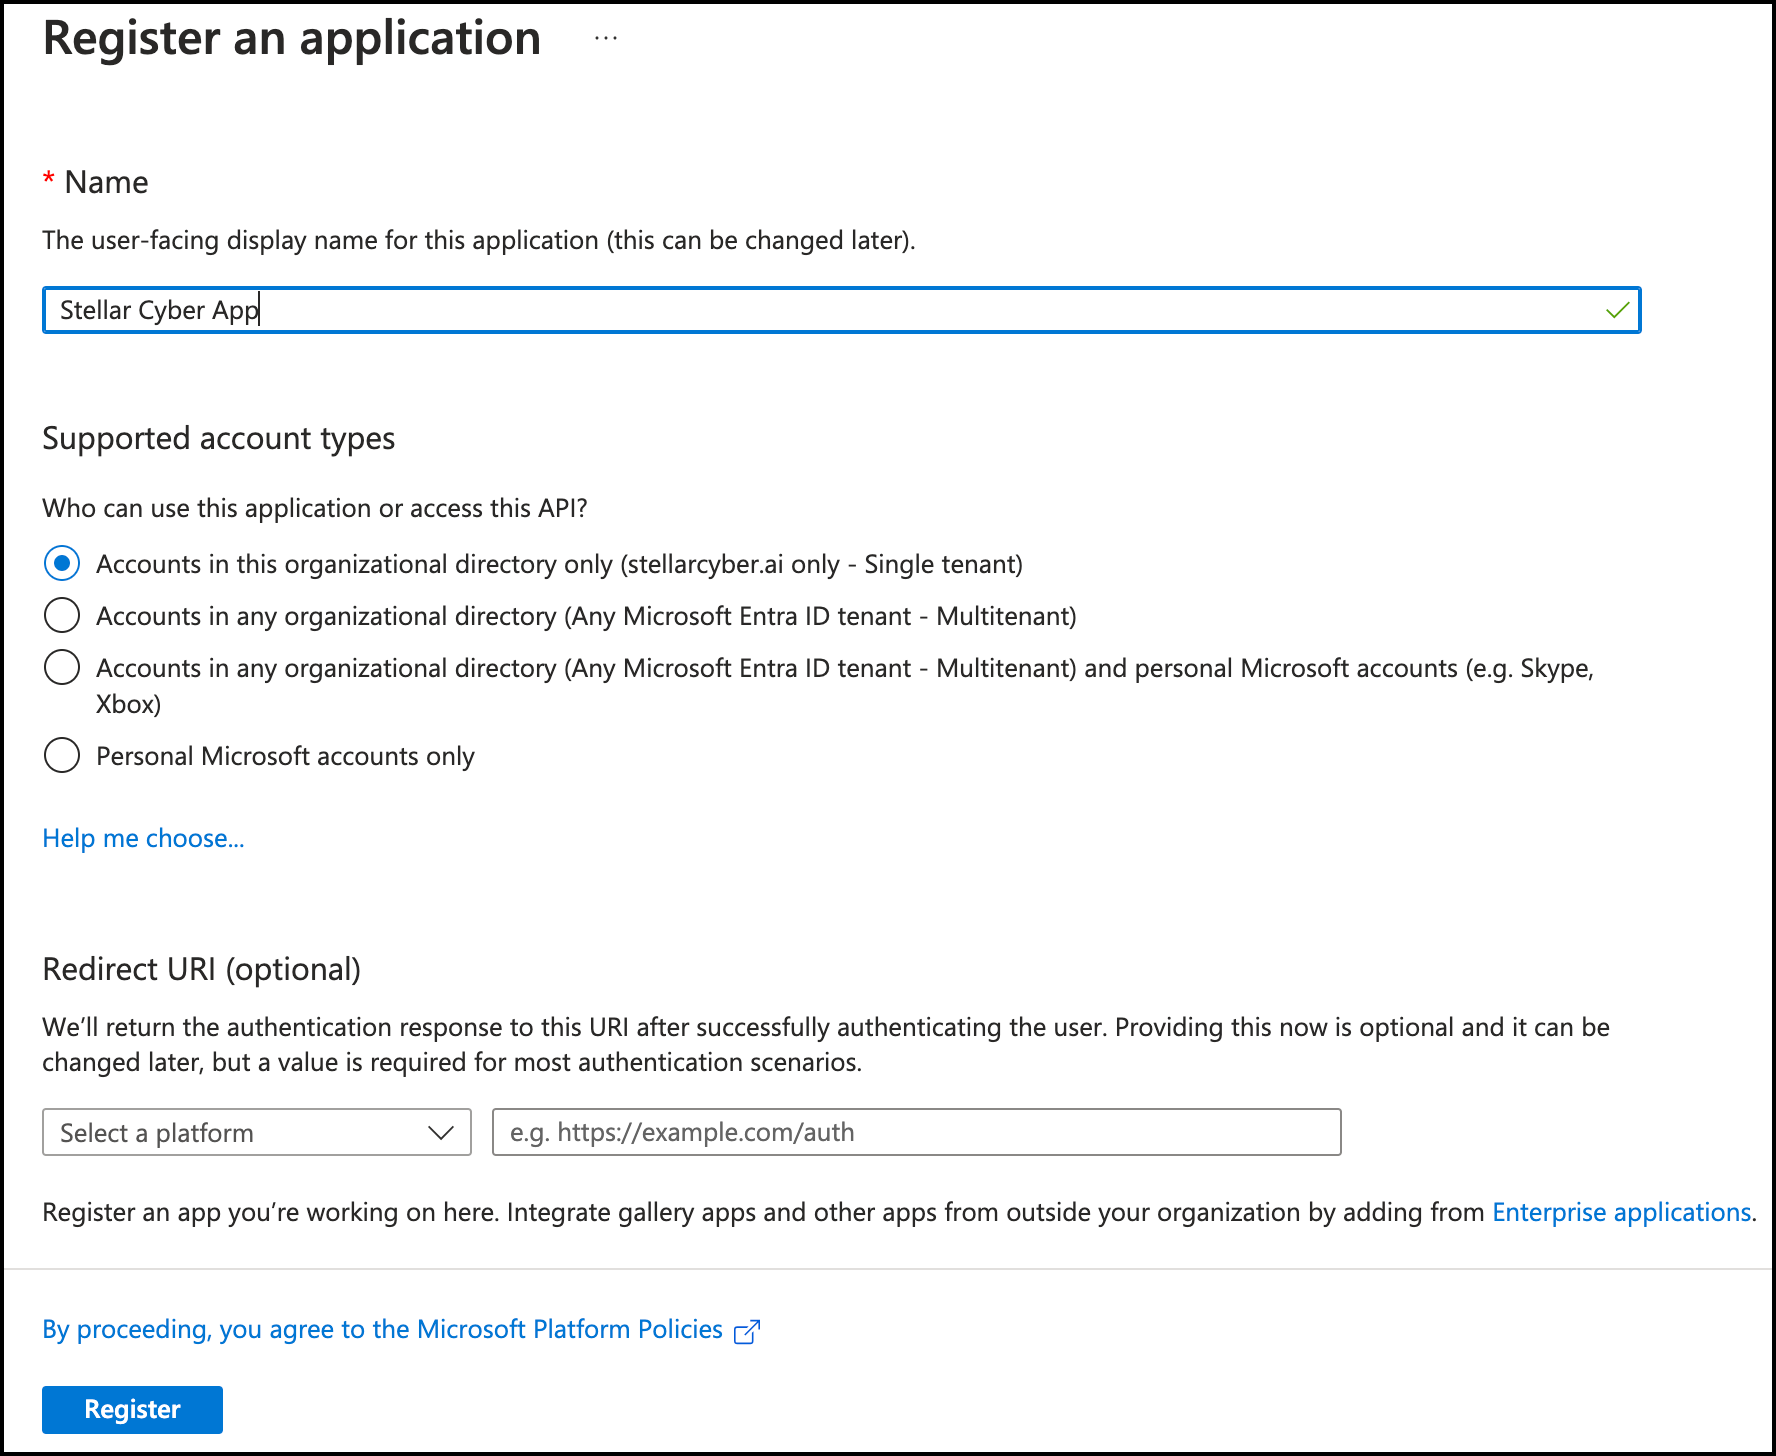Click the external link icon after Platform Policies

(746, 1331)
